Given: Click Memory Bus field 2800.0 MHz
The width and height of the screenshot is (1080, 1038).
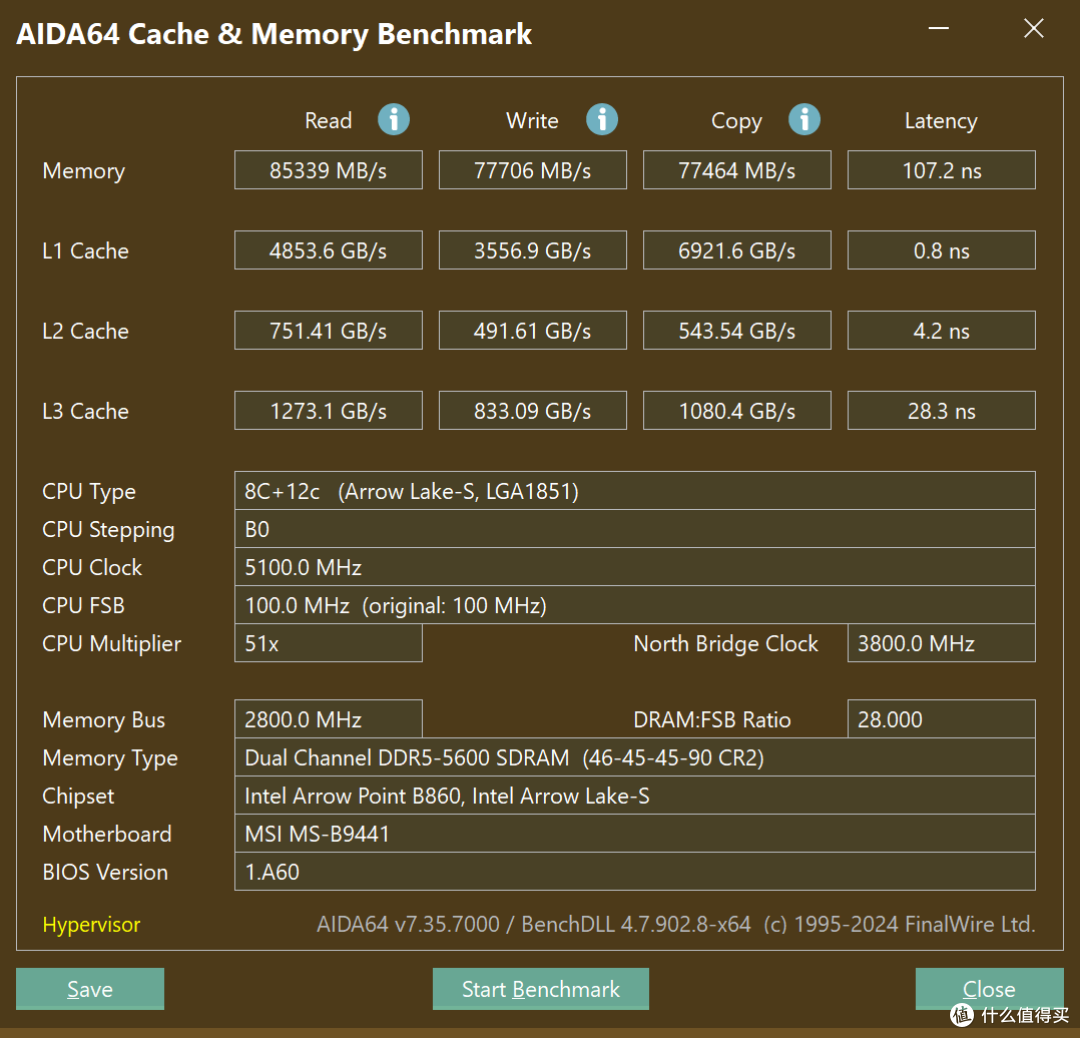Looking at the screenshot, I should (328, 719).
